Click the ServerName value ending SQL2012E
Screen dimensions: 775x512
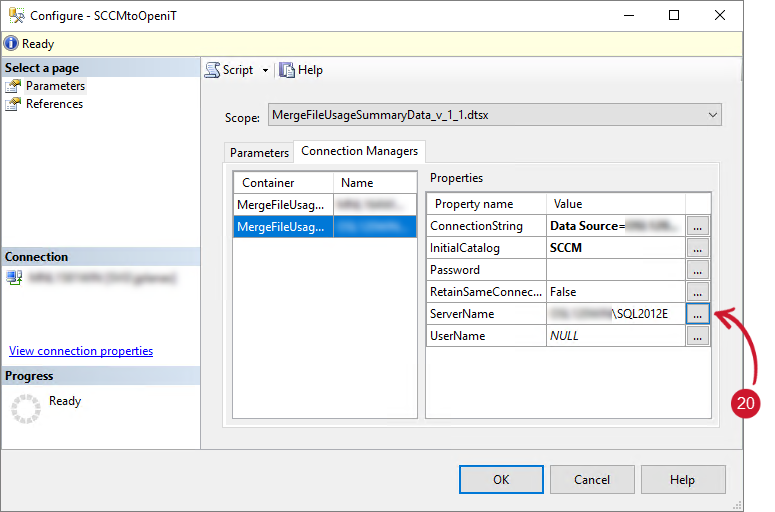615,314
